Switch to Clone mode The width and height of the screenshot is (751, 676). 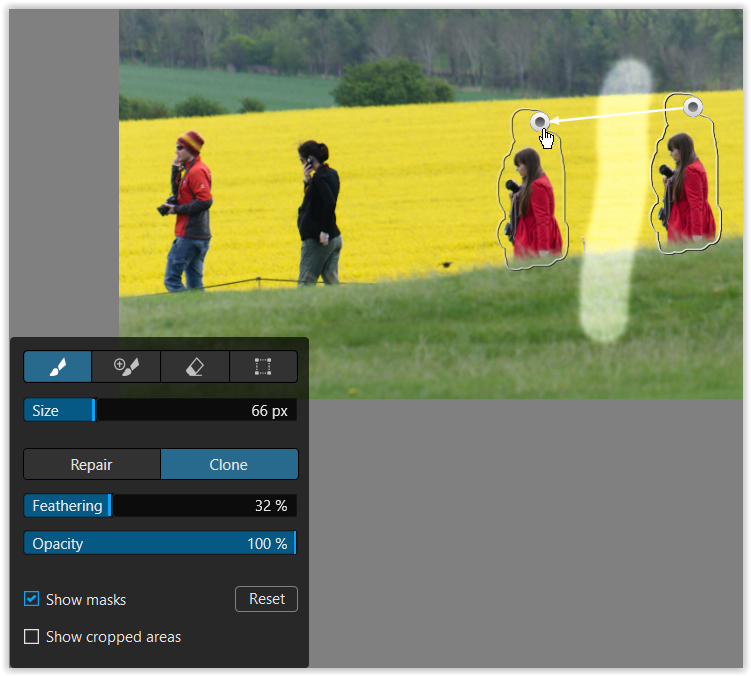(x=229, y=464)
